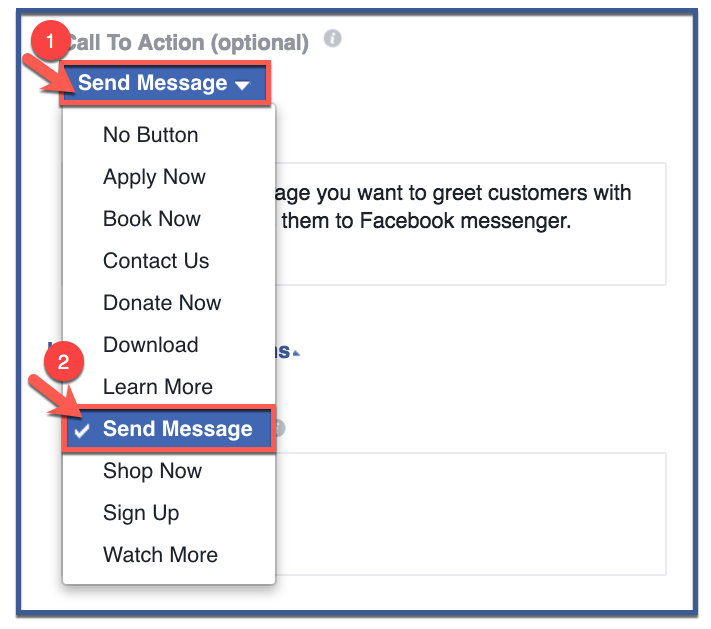Pick Contact Us from dropdown
The image size is (711, 629).
pyautogui.click(x=156, y=261)
